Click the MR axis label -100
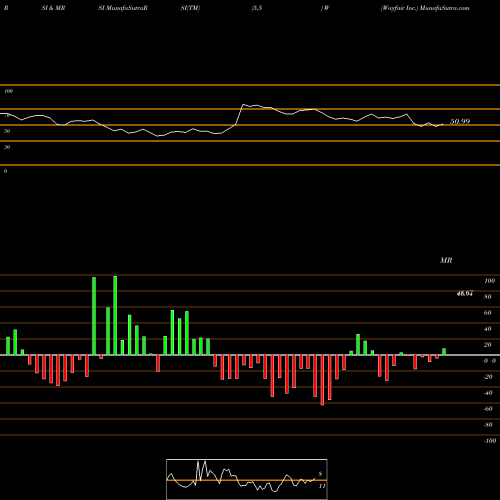 490,441
